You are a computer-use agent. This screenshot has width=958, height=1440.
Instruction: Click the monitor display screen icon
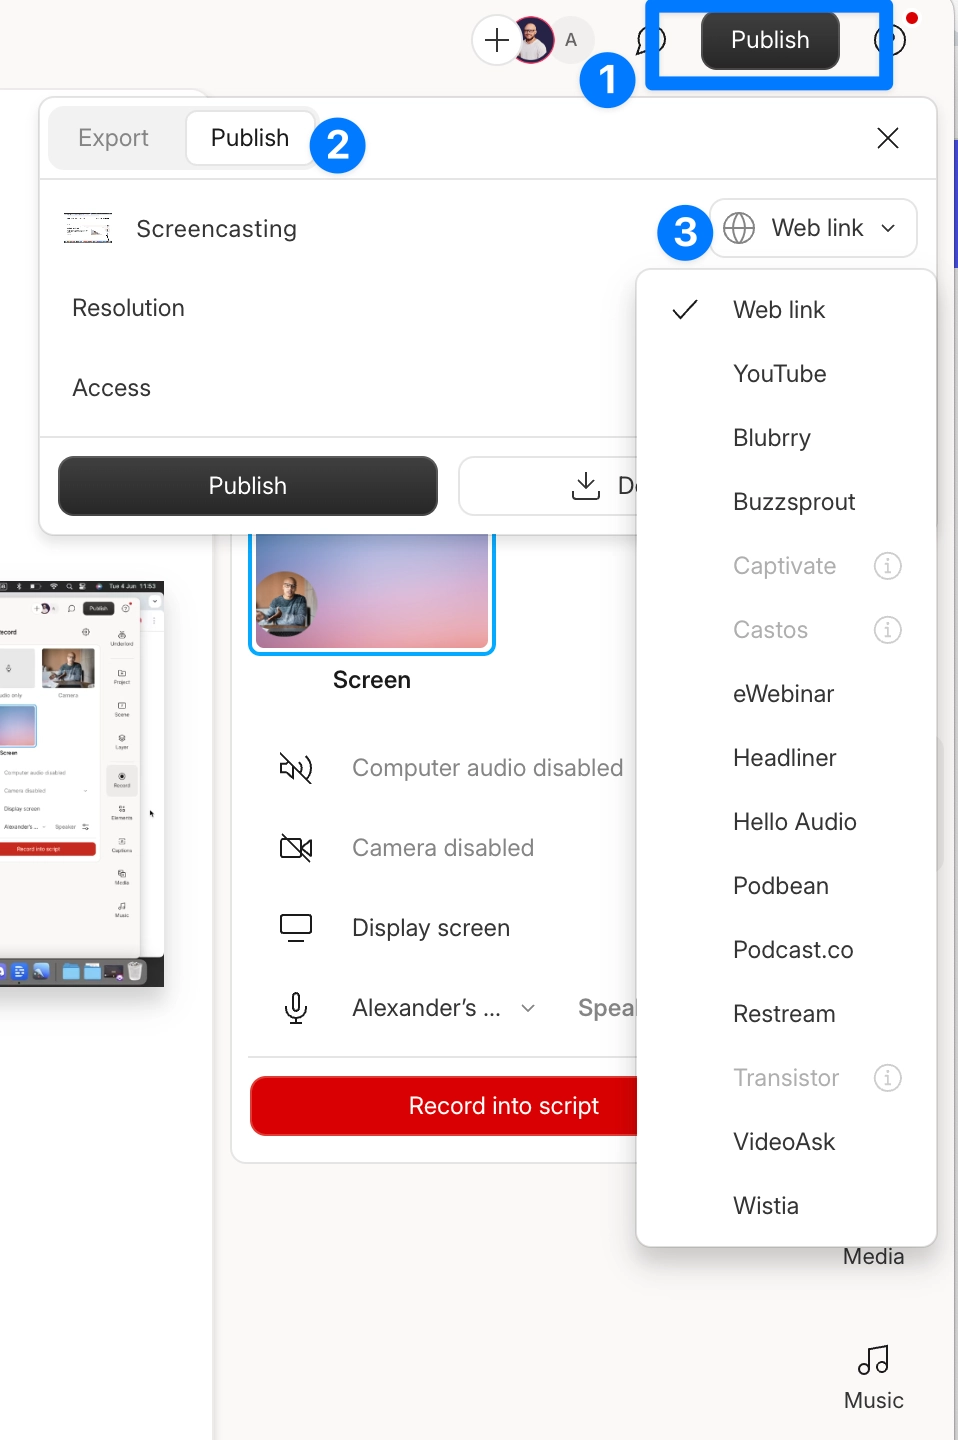pyautogui.click(x=296, y=928)
